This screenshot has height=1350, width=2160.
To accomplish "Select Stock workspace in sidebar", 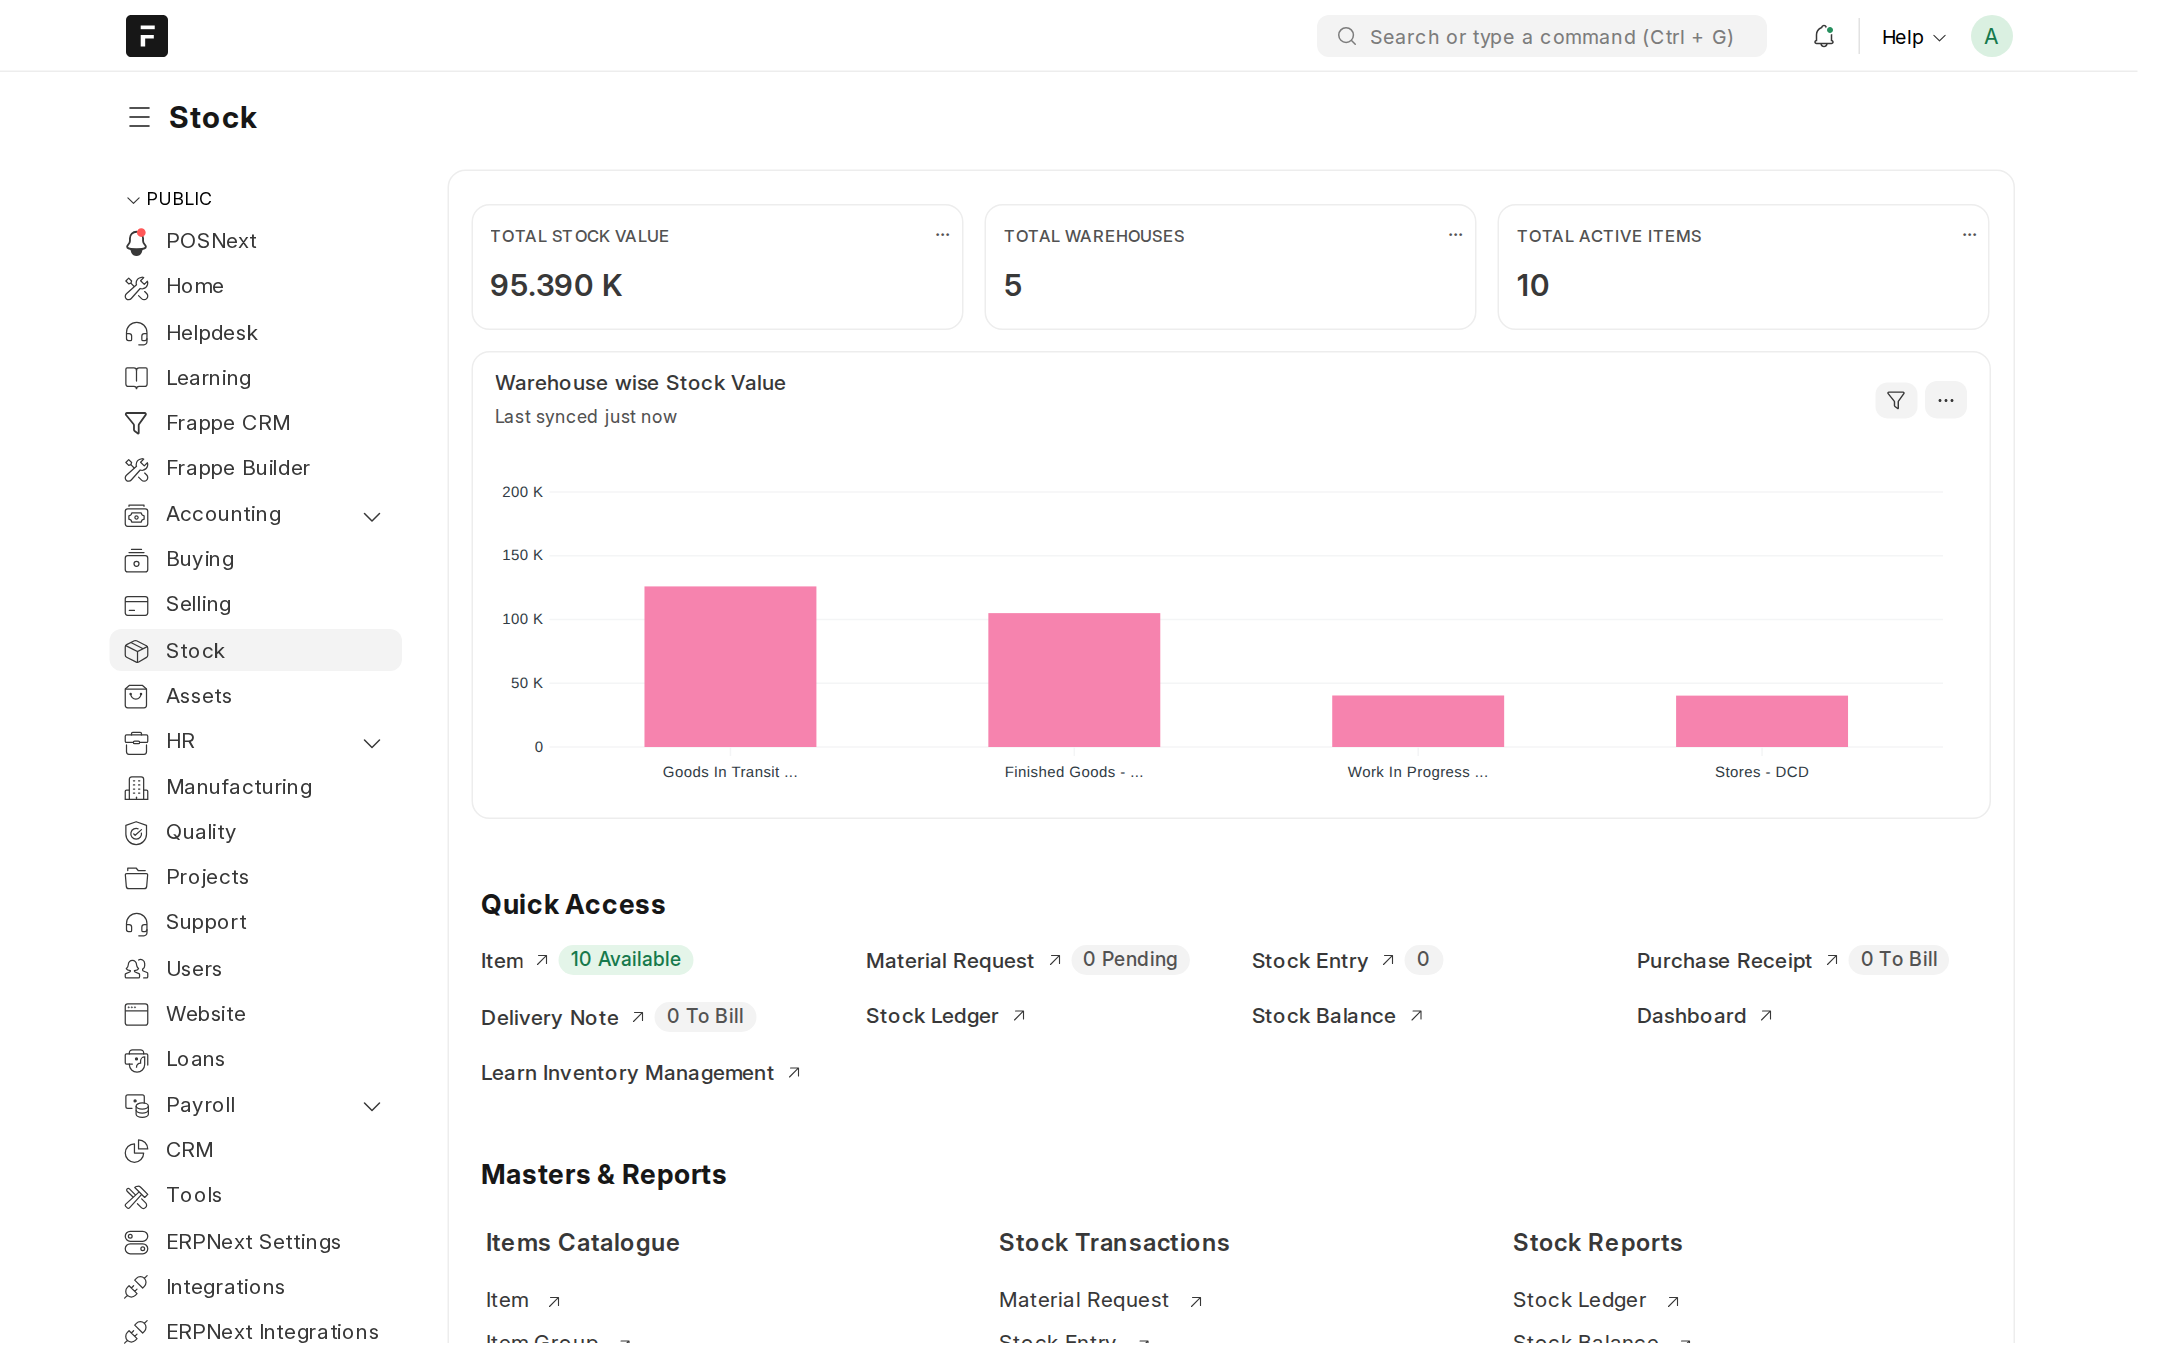I will tap(256, 650).
